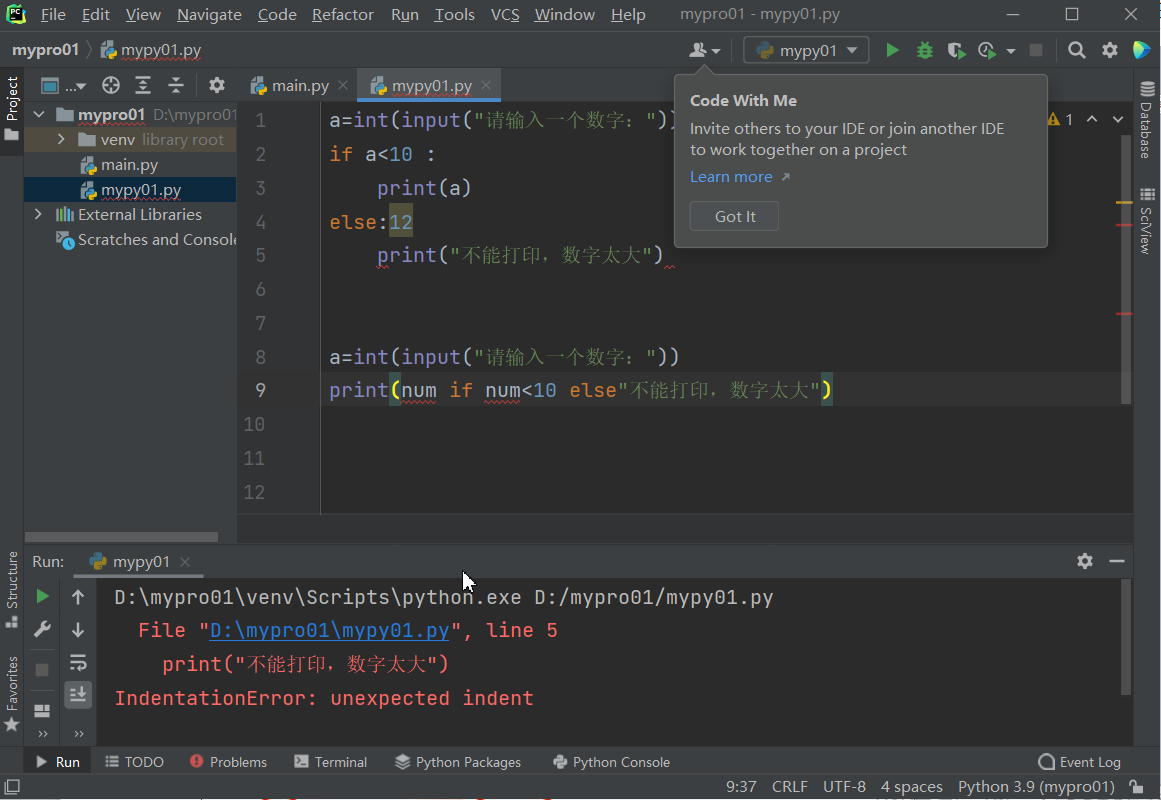1161x800 pixels.
Task: Open D:\mypro01\mypy01.py traceback link
Action: pos(329,630)
